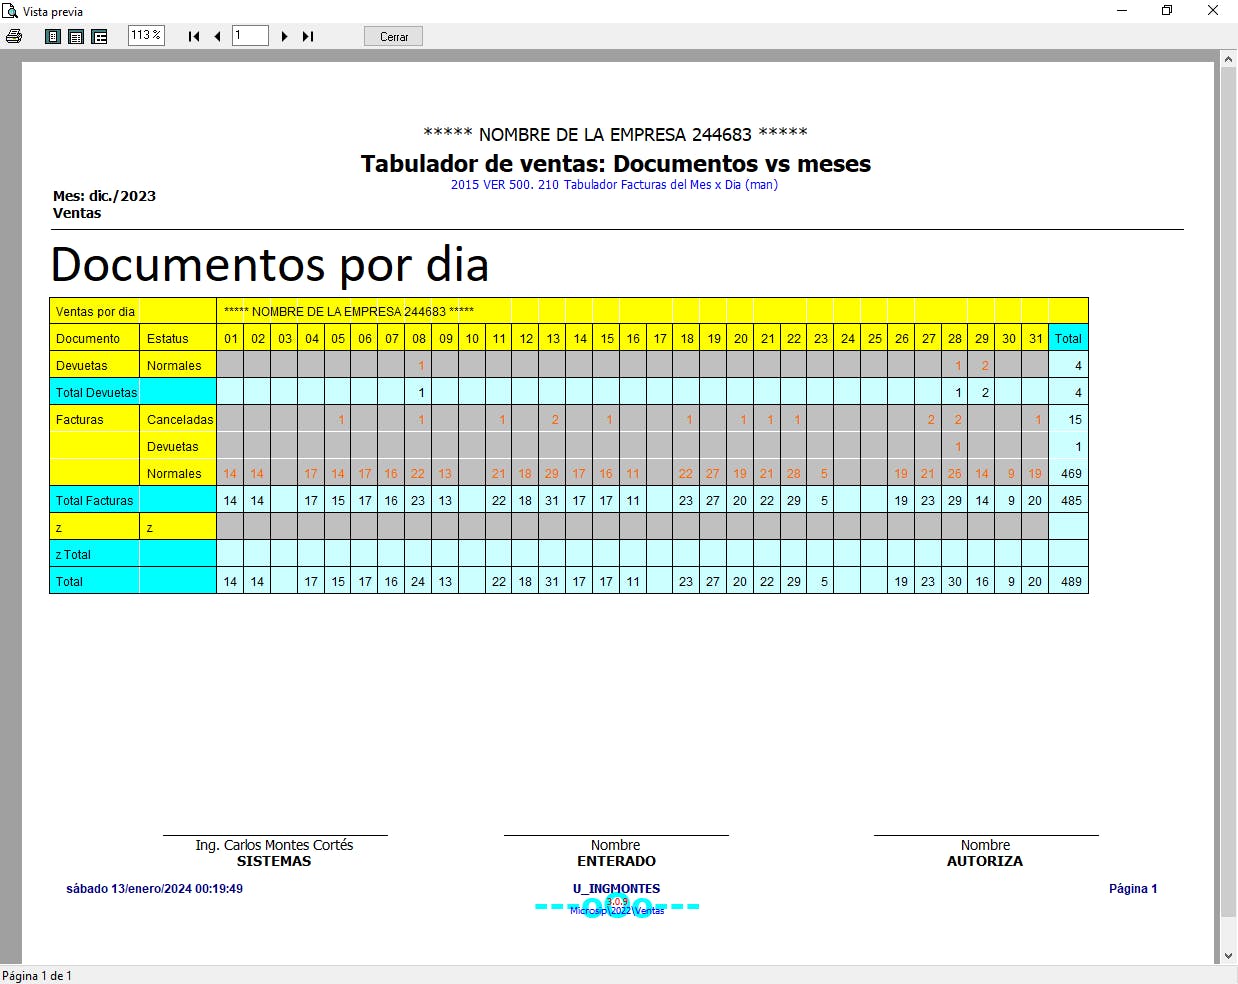This screenshot has height=984, width=1238.
Task: Go to the next page
Action: coord(284,36)
